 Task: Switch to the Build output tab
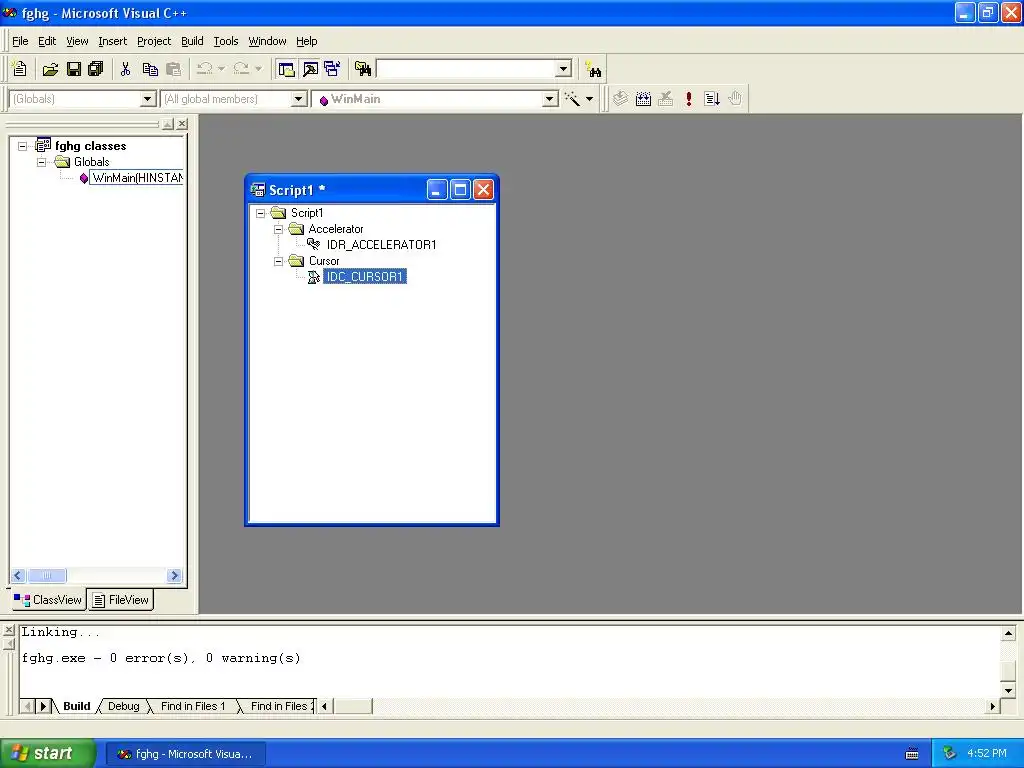tap(76, 706)
